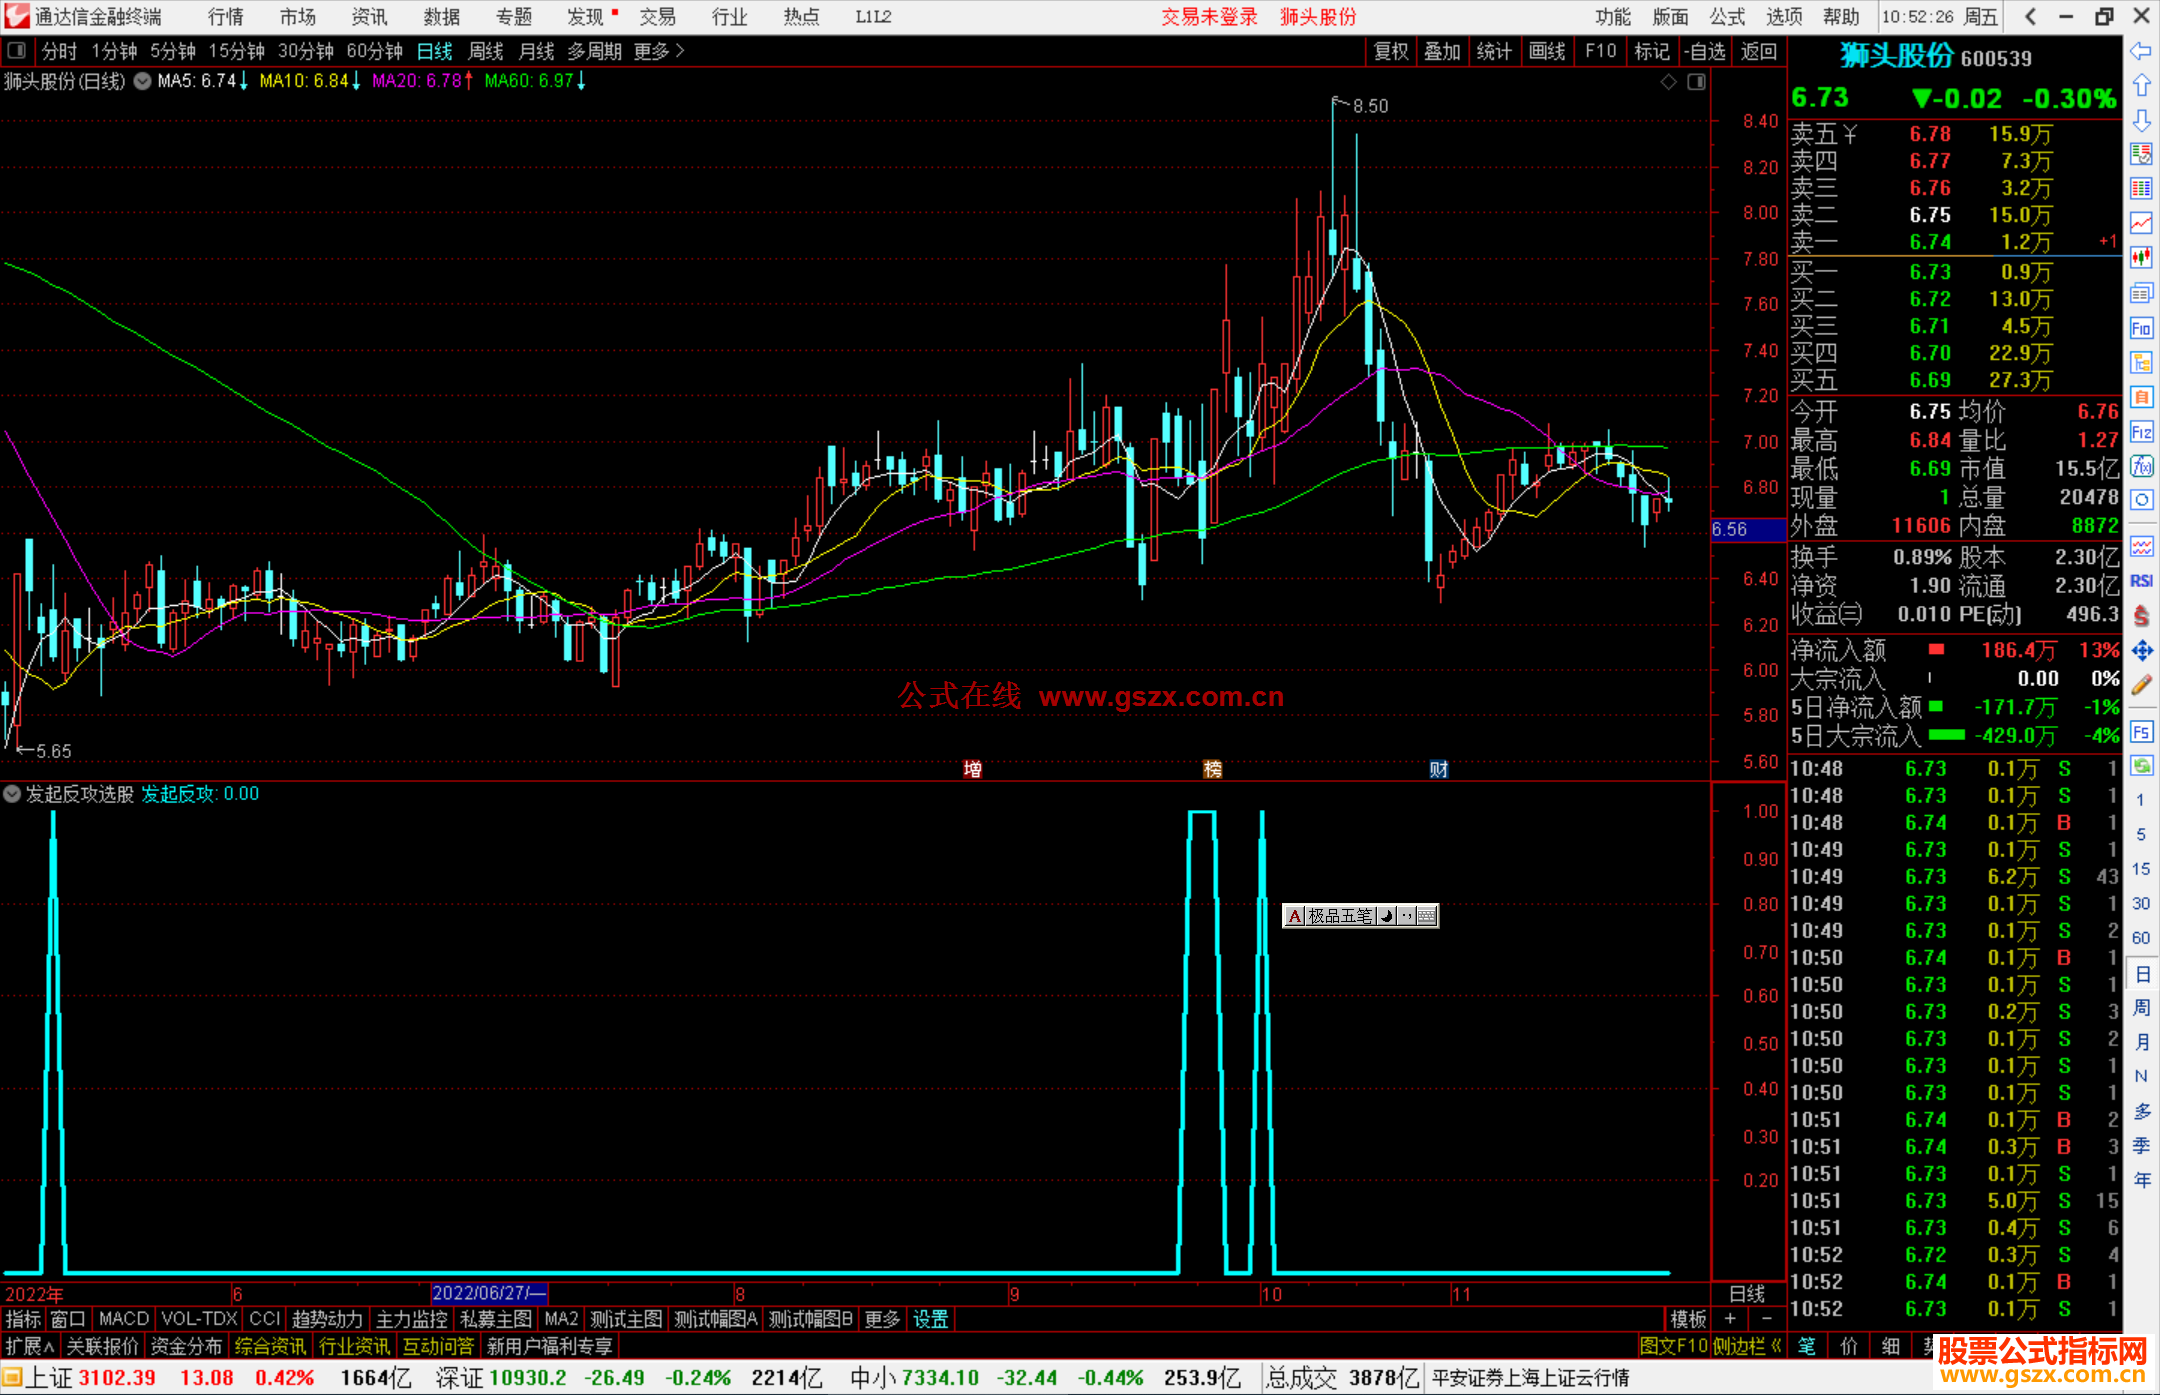2160x1395 pixels.
Task: Select the MACD indicator tab
Action: tap(124, 1320)
